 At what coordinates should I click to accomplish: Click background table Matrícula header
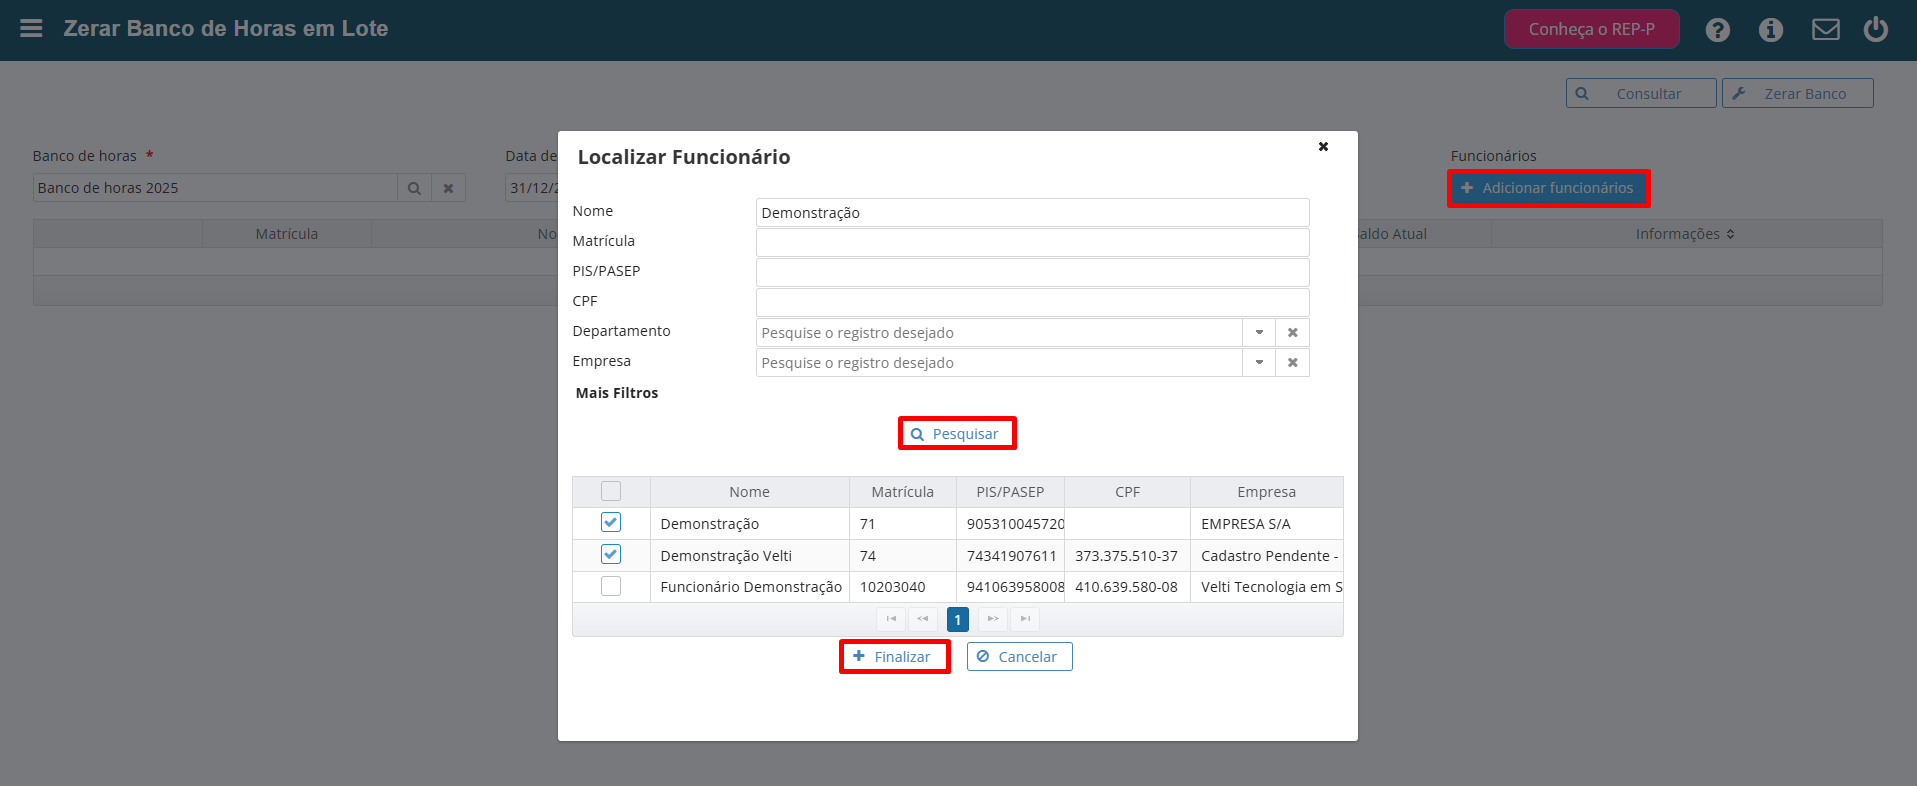point(287,234)
